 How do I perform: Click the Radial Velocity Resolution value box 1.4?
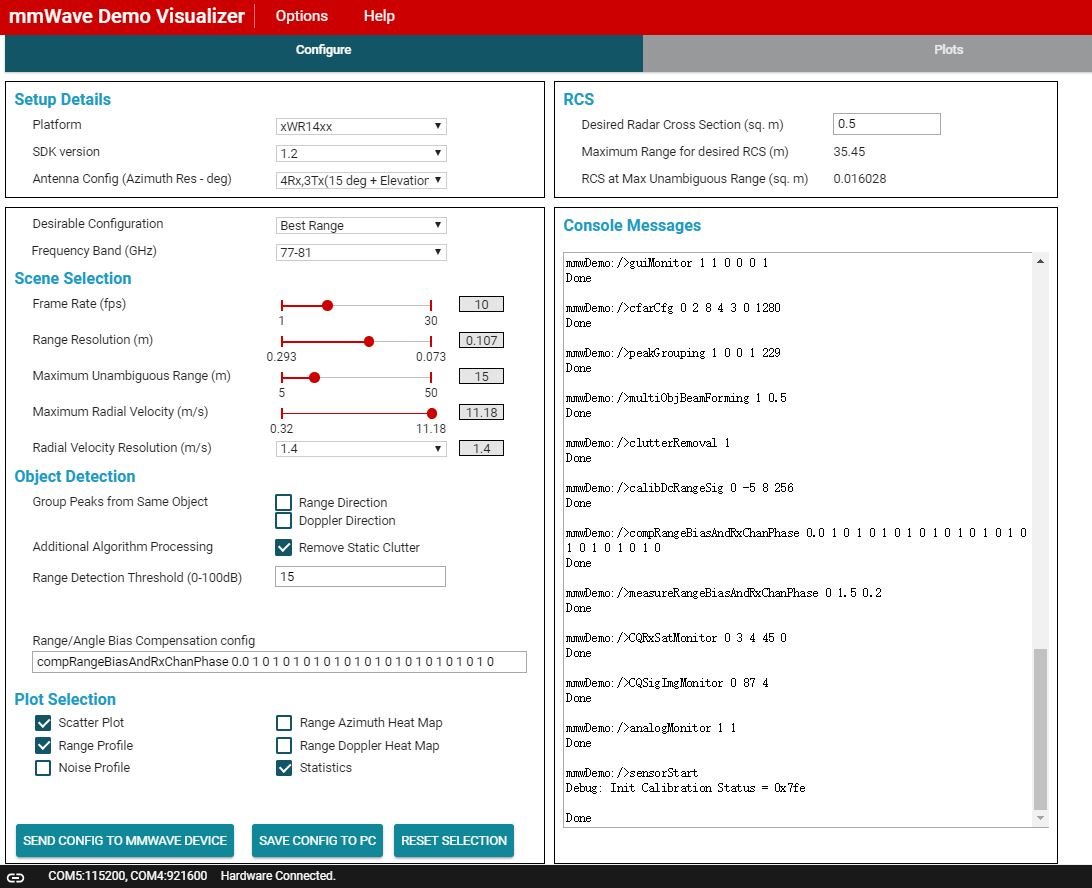point(481,449)
